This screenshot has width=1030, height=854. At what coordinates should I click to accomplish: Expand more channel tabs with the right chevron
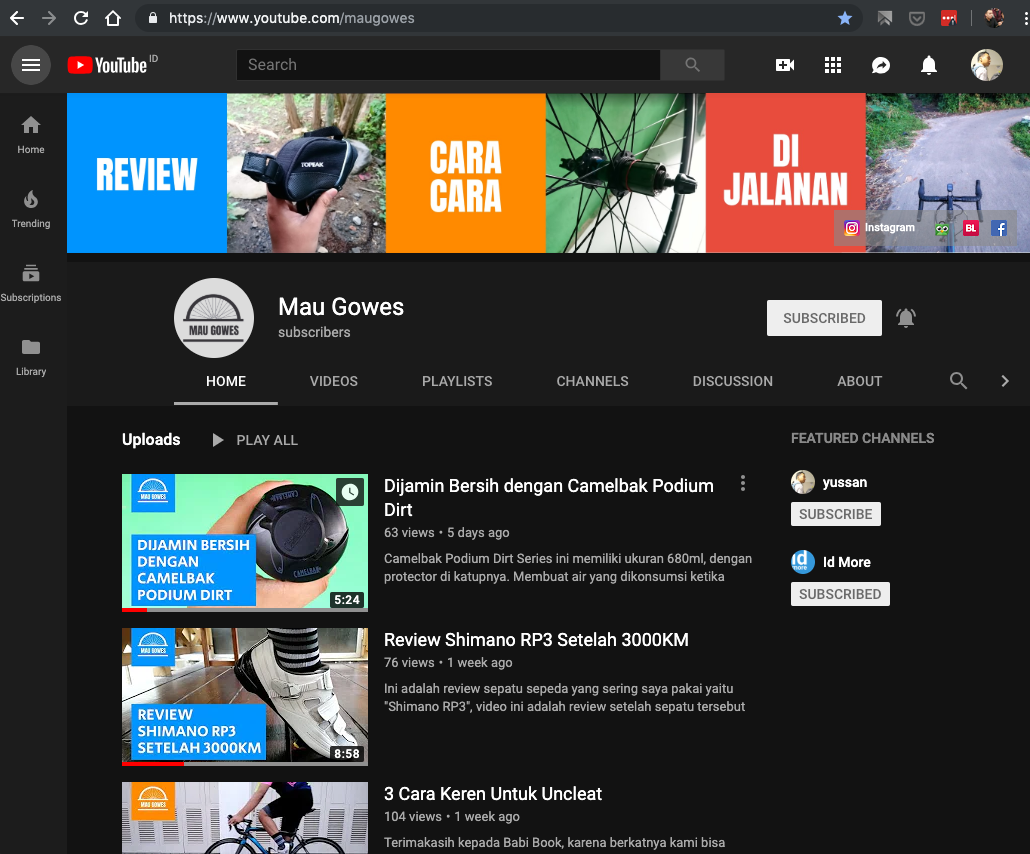click(x=1004, y=381)
